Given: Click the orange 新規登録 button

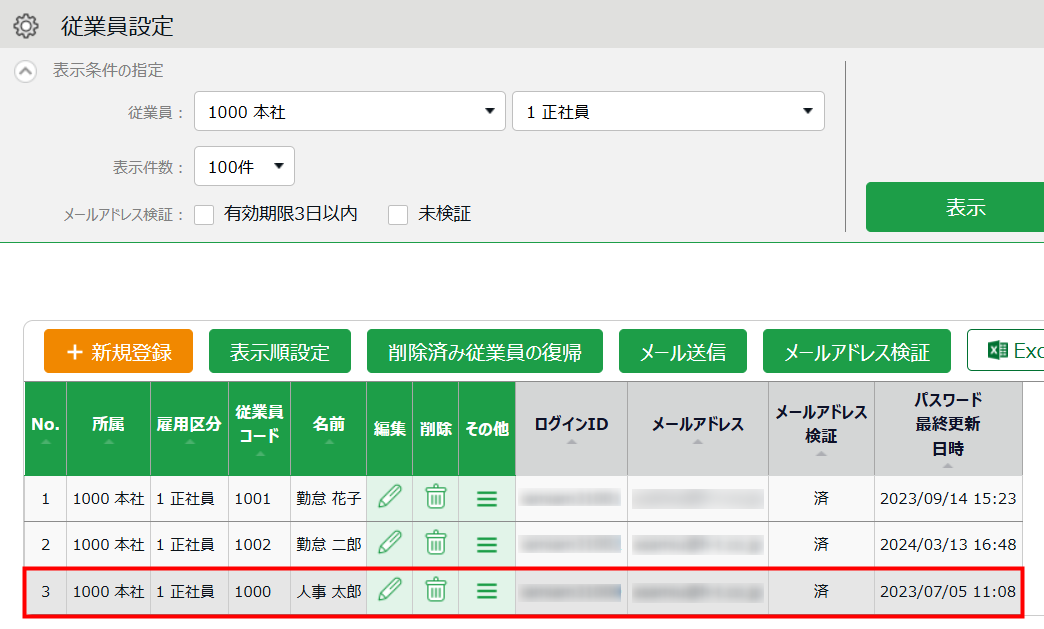Looking at the screenshot, I should 118,352.
